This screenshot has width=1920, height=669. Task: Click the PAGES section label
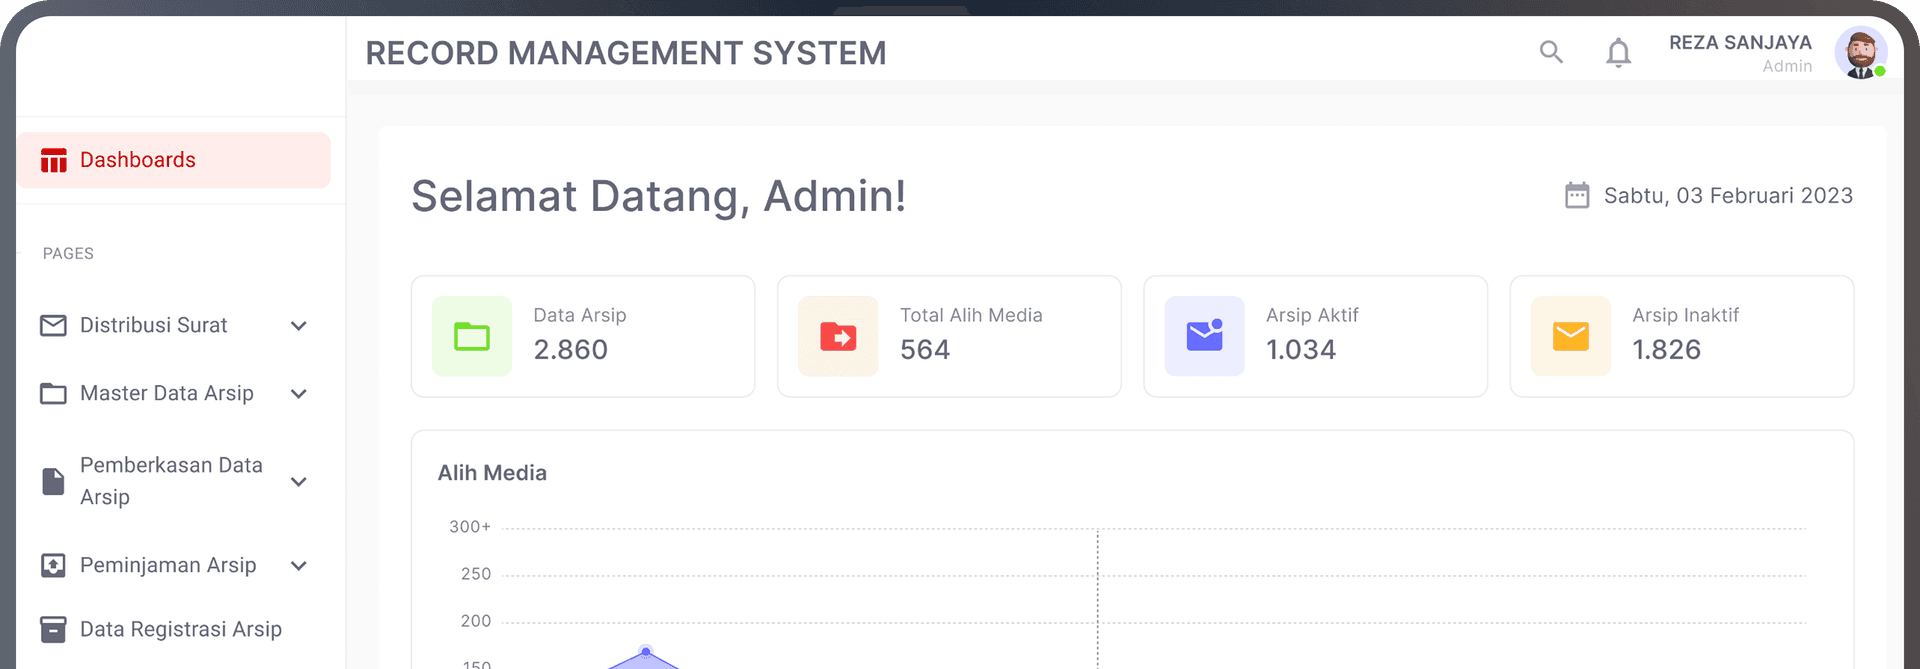coord(68,254)
